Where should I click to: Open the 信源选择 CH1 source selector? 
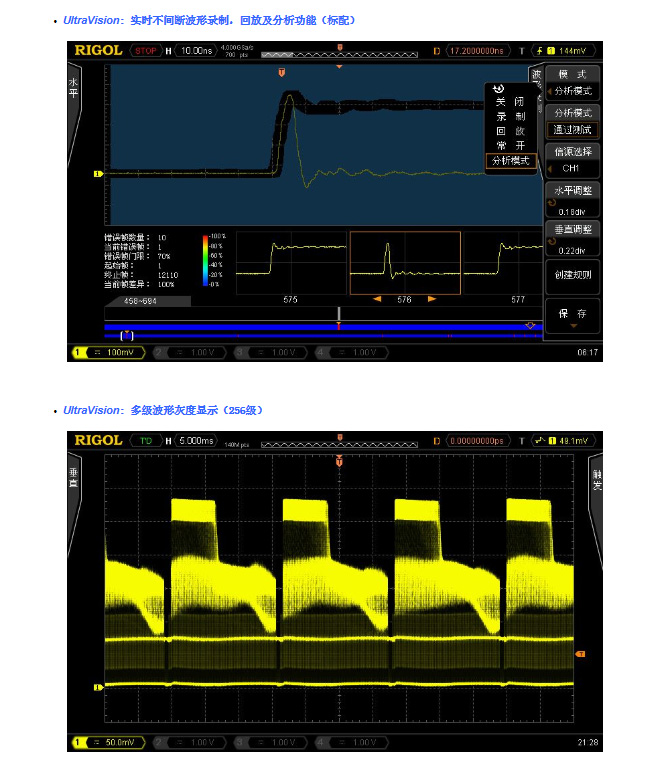click(573, 160)
